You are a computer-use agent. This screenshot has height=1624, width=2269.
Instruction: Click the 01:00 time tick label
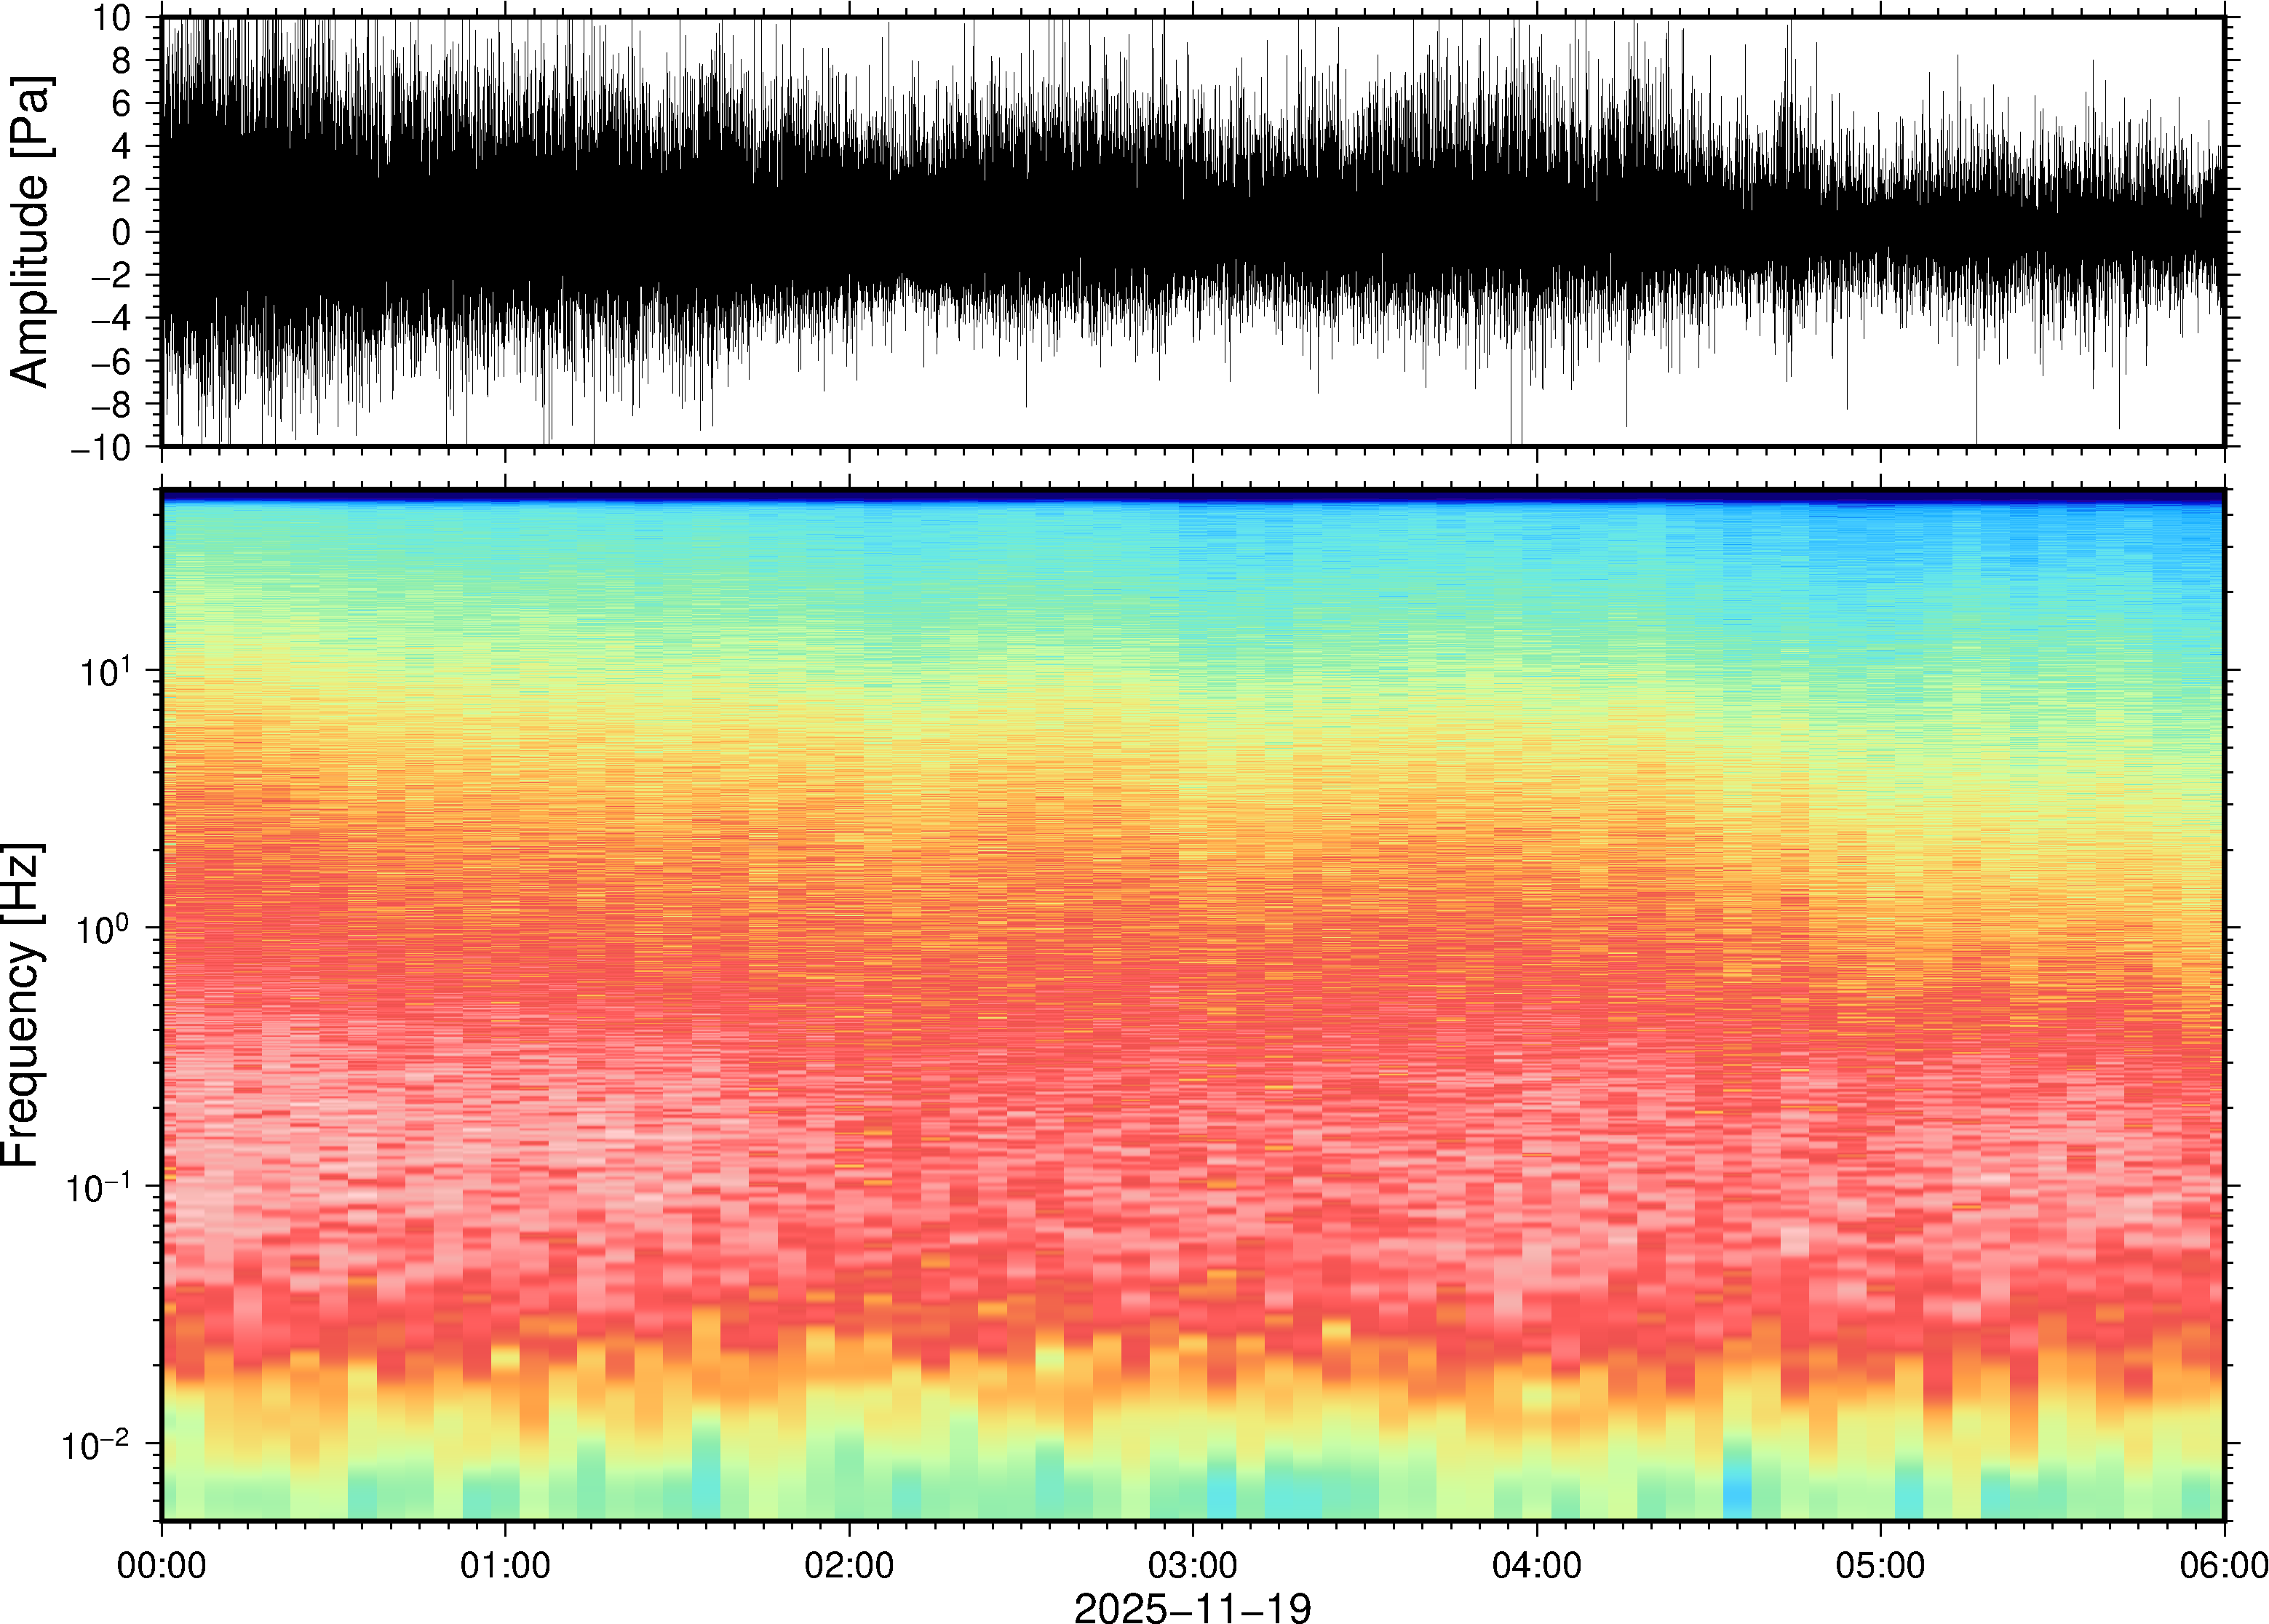click(505, 1565)
